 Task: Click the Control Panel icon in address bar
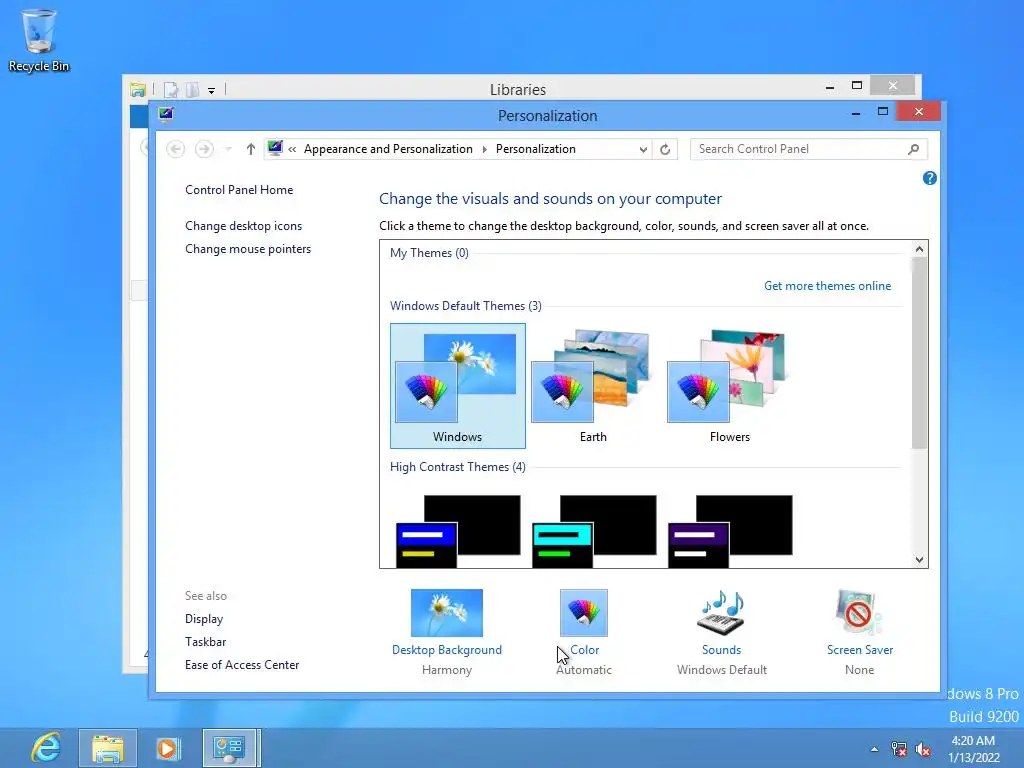coord(275,148)
